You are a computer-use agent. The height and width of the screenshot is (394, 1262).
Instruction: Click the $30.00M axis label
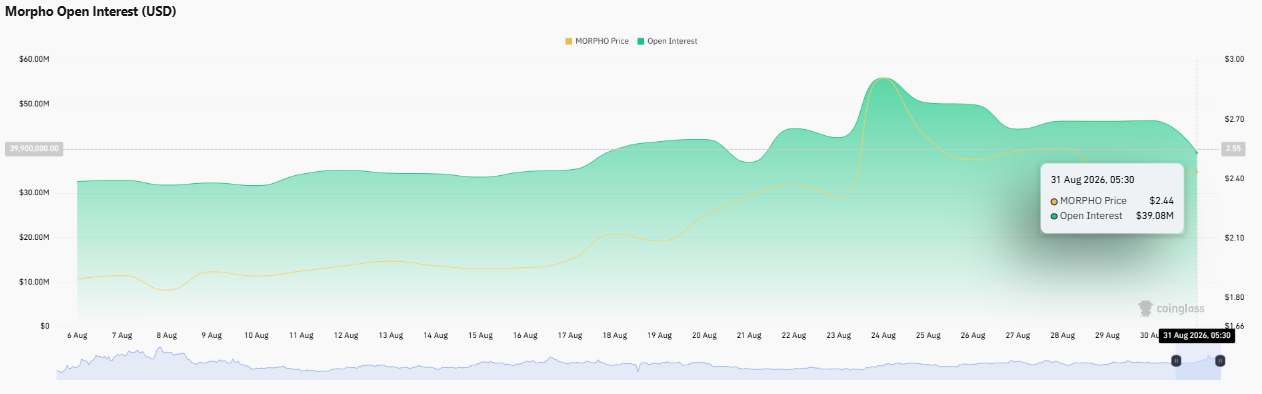34,192
